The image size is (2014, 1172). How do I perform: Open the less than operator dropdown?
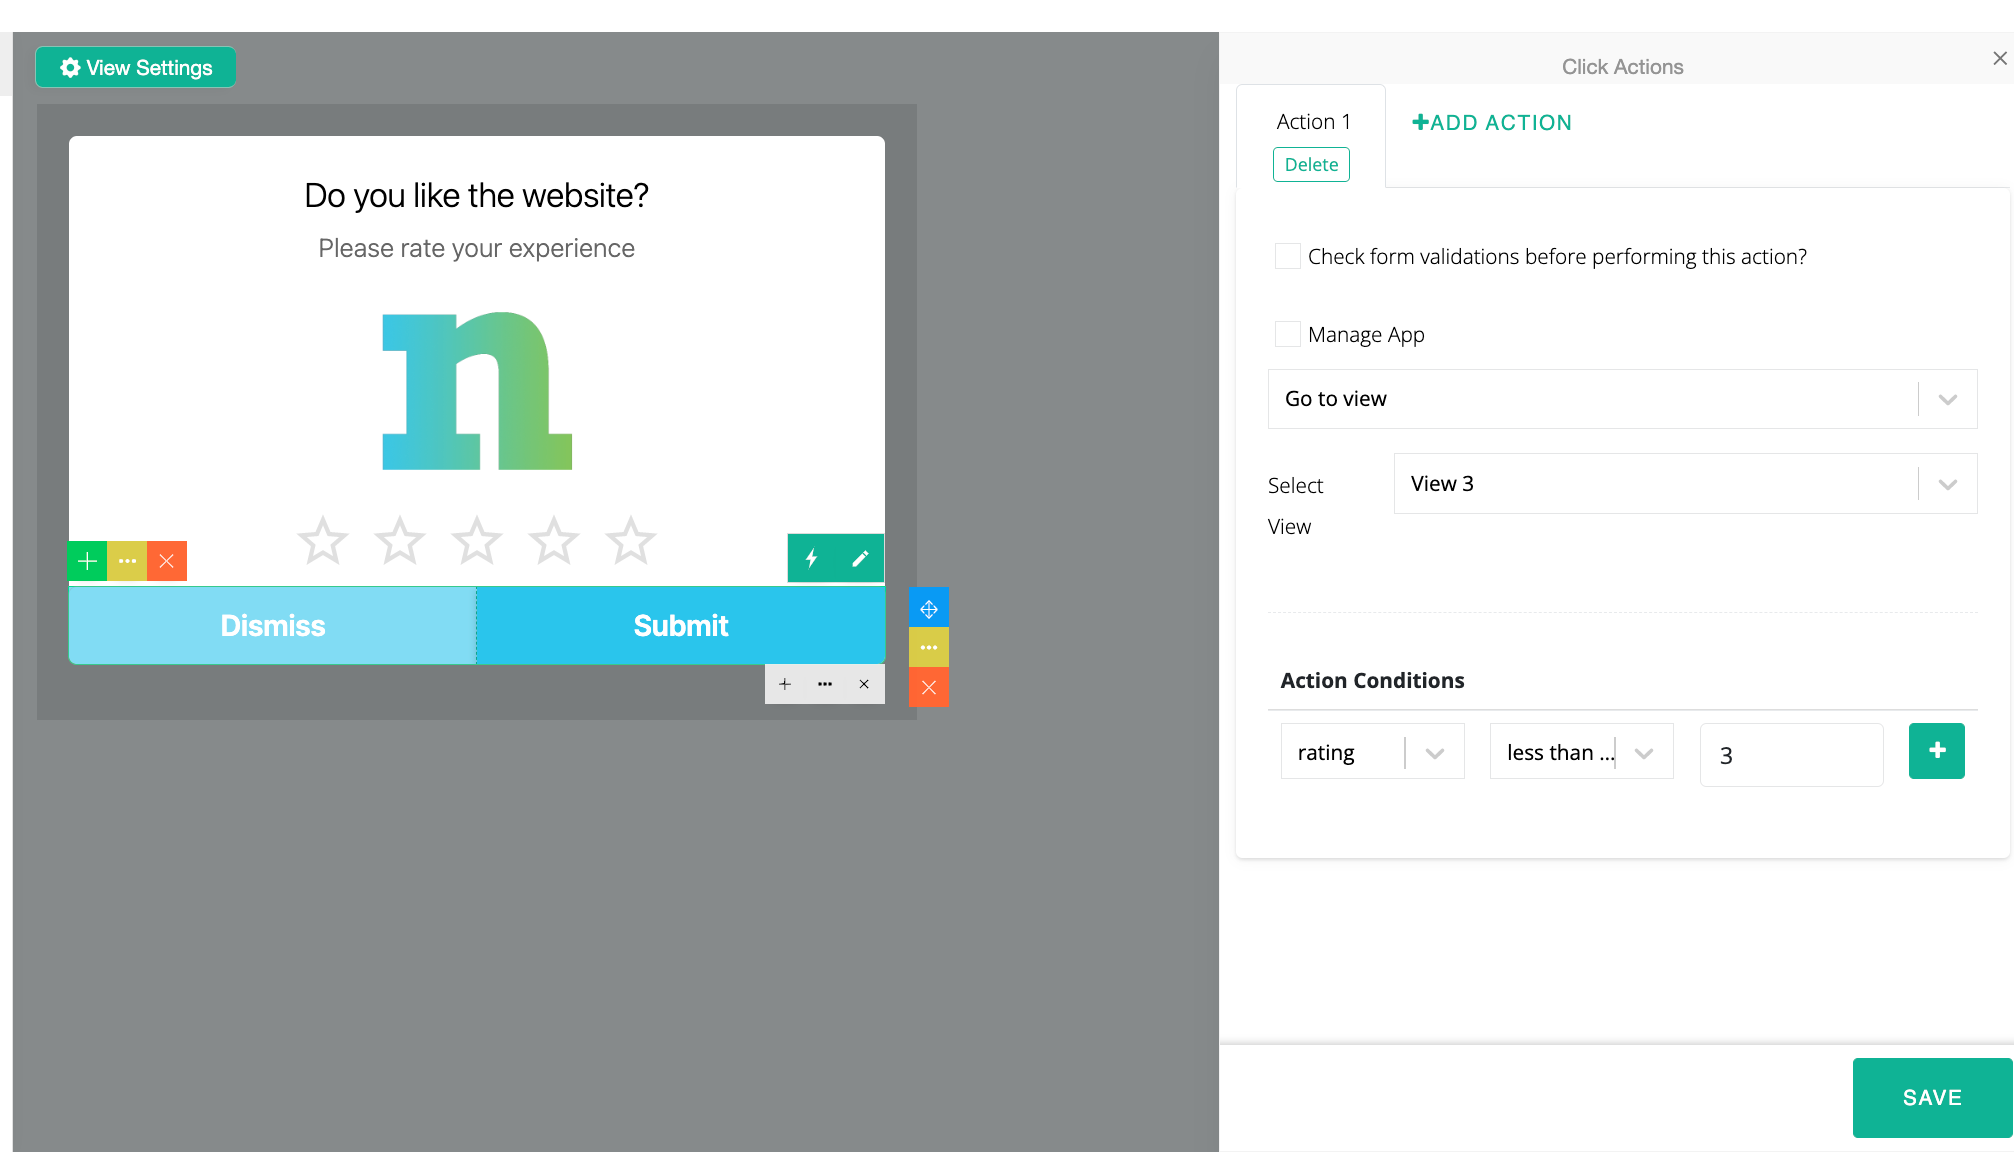1580,752
